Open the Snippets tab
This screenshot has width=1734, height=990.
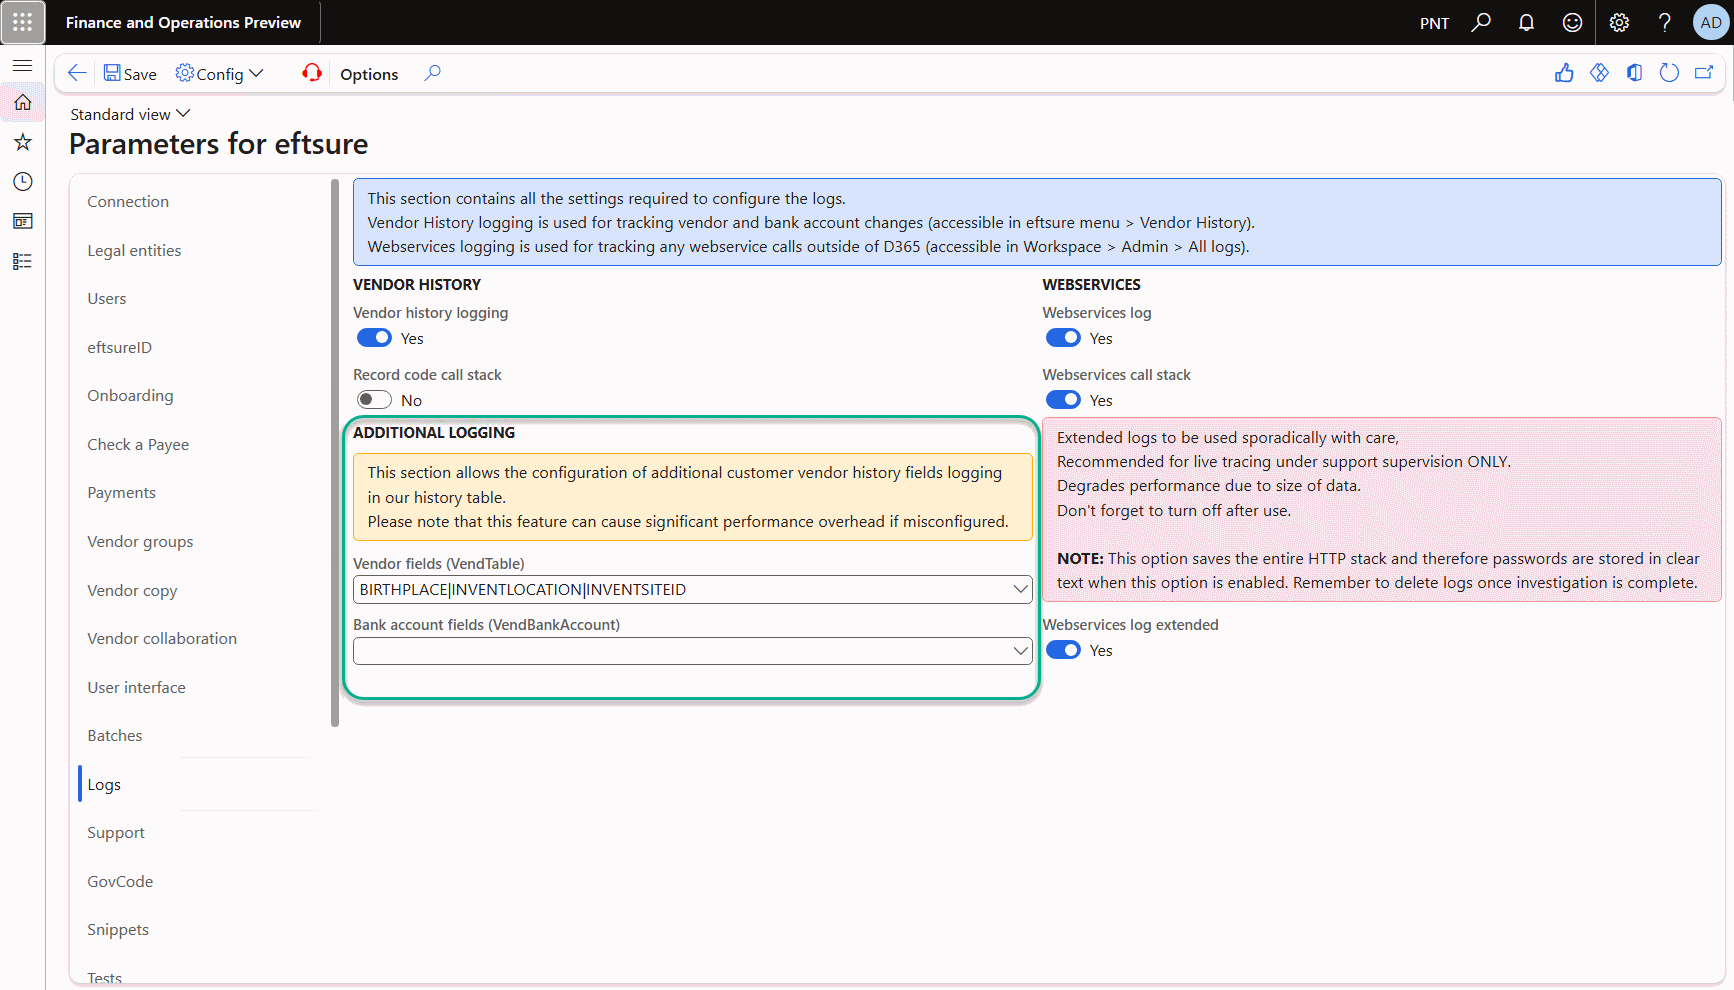point(118,930)
